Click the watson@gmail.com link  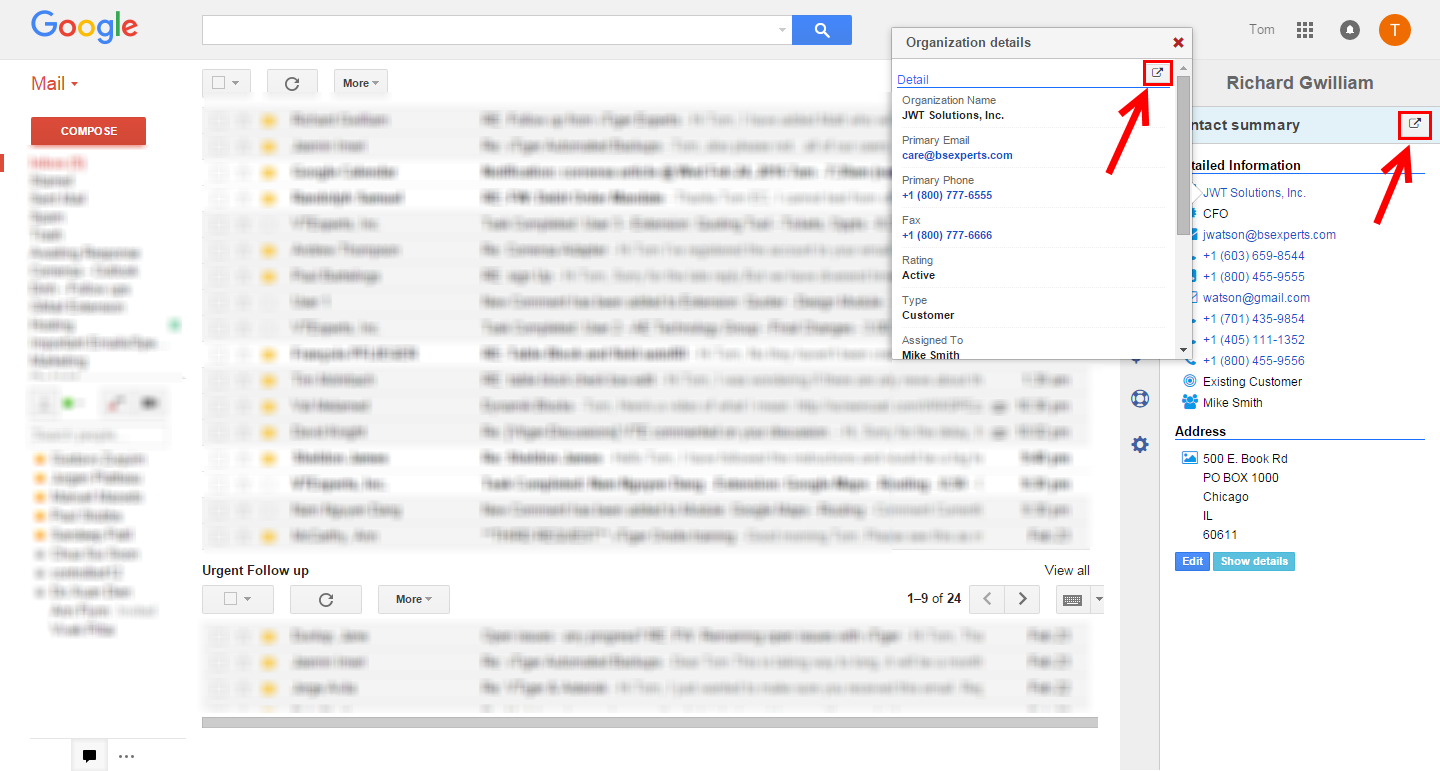point(1256,297)
